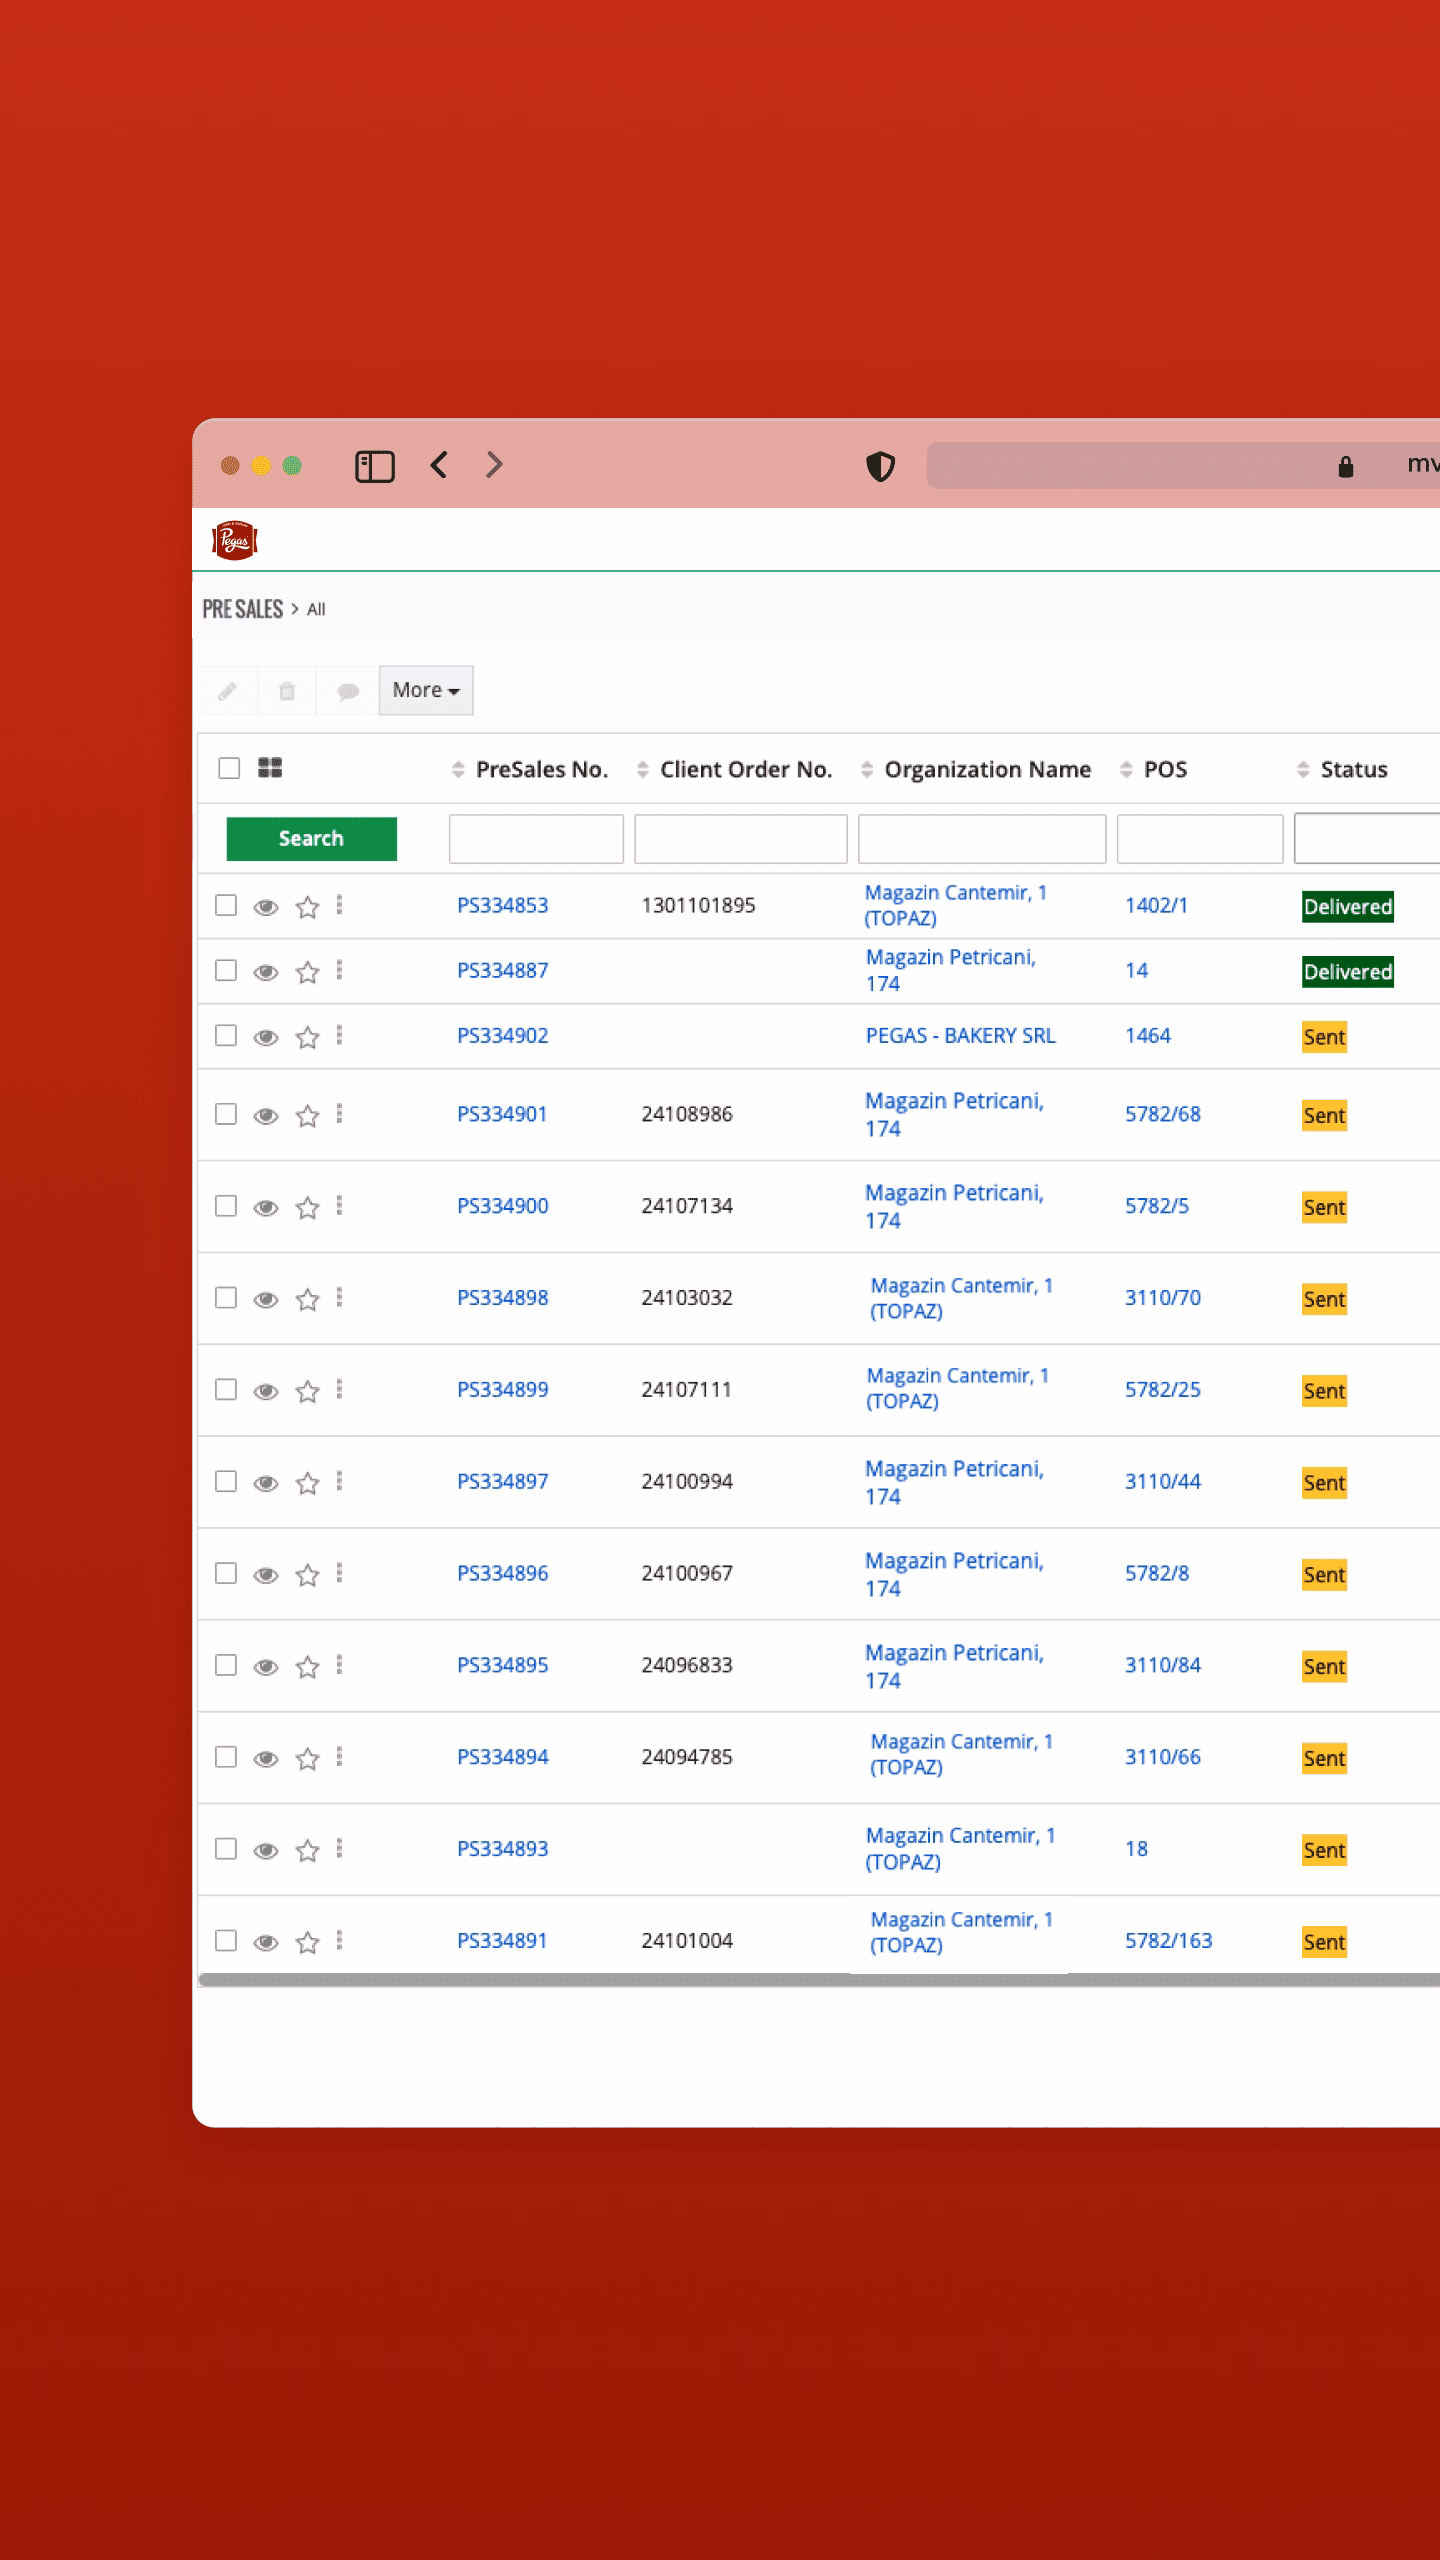Click the Pegas logo icon

[x=235, y=540]
